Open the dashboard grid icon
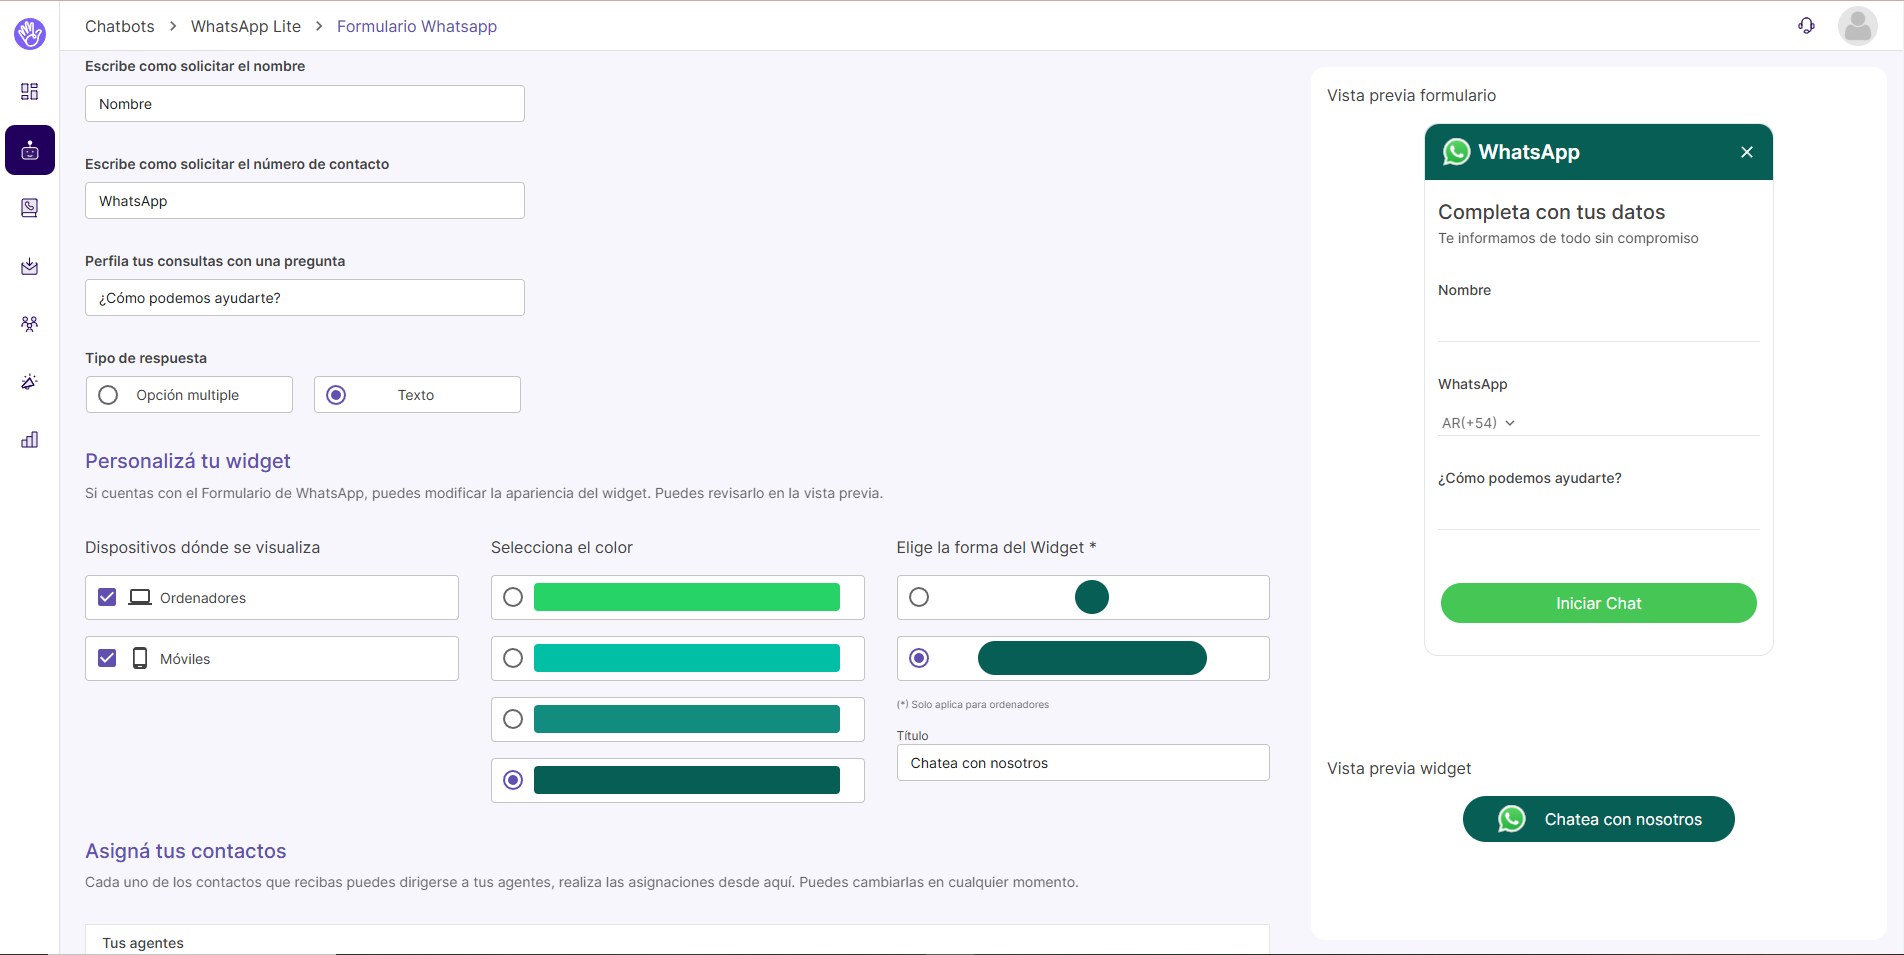The width and height of the screenshot is (1904, 955). [30, 92]
